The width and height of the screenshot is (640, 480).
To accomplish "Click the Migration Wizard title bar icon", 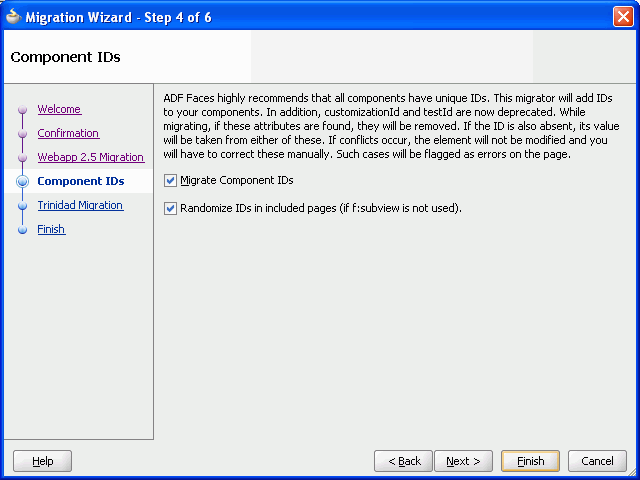I will click(x=12, y=16).
